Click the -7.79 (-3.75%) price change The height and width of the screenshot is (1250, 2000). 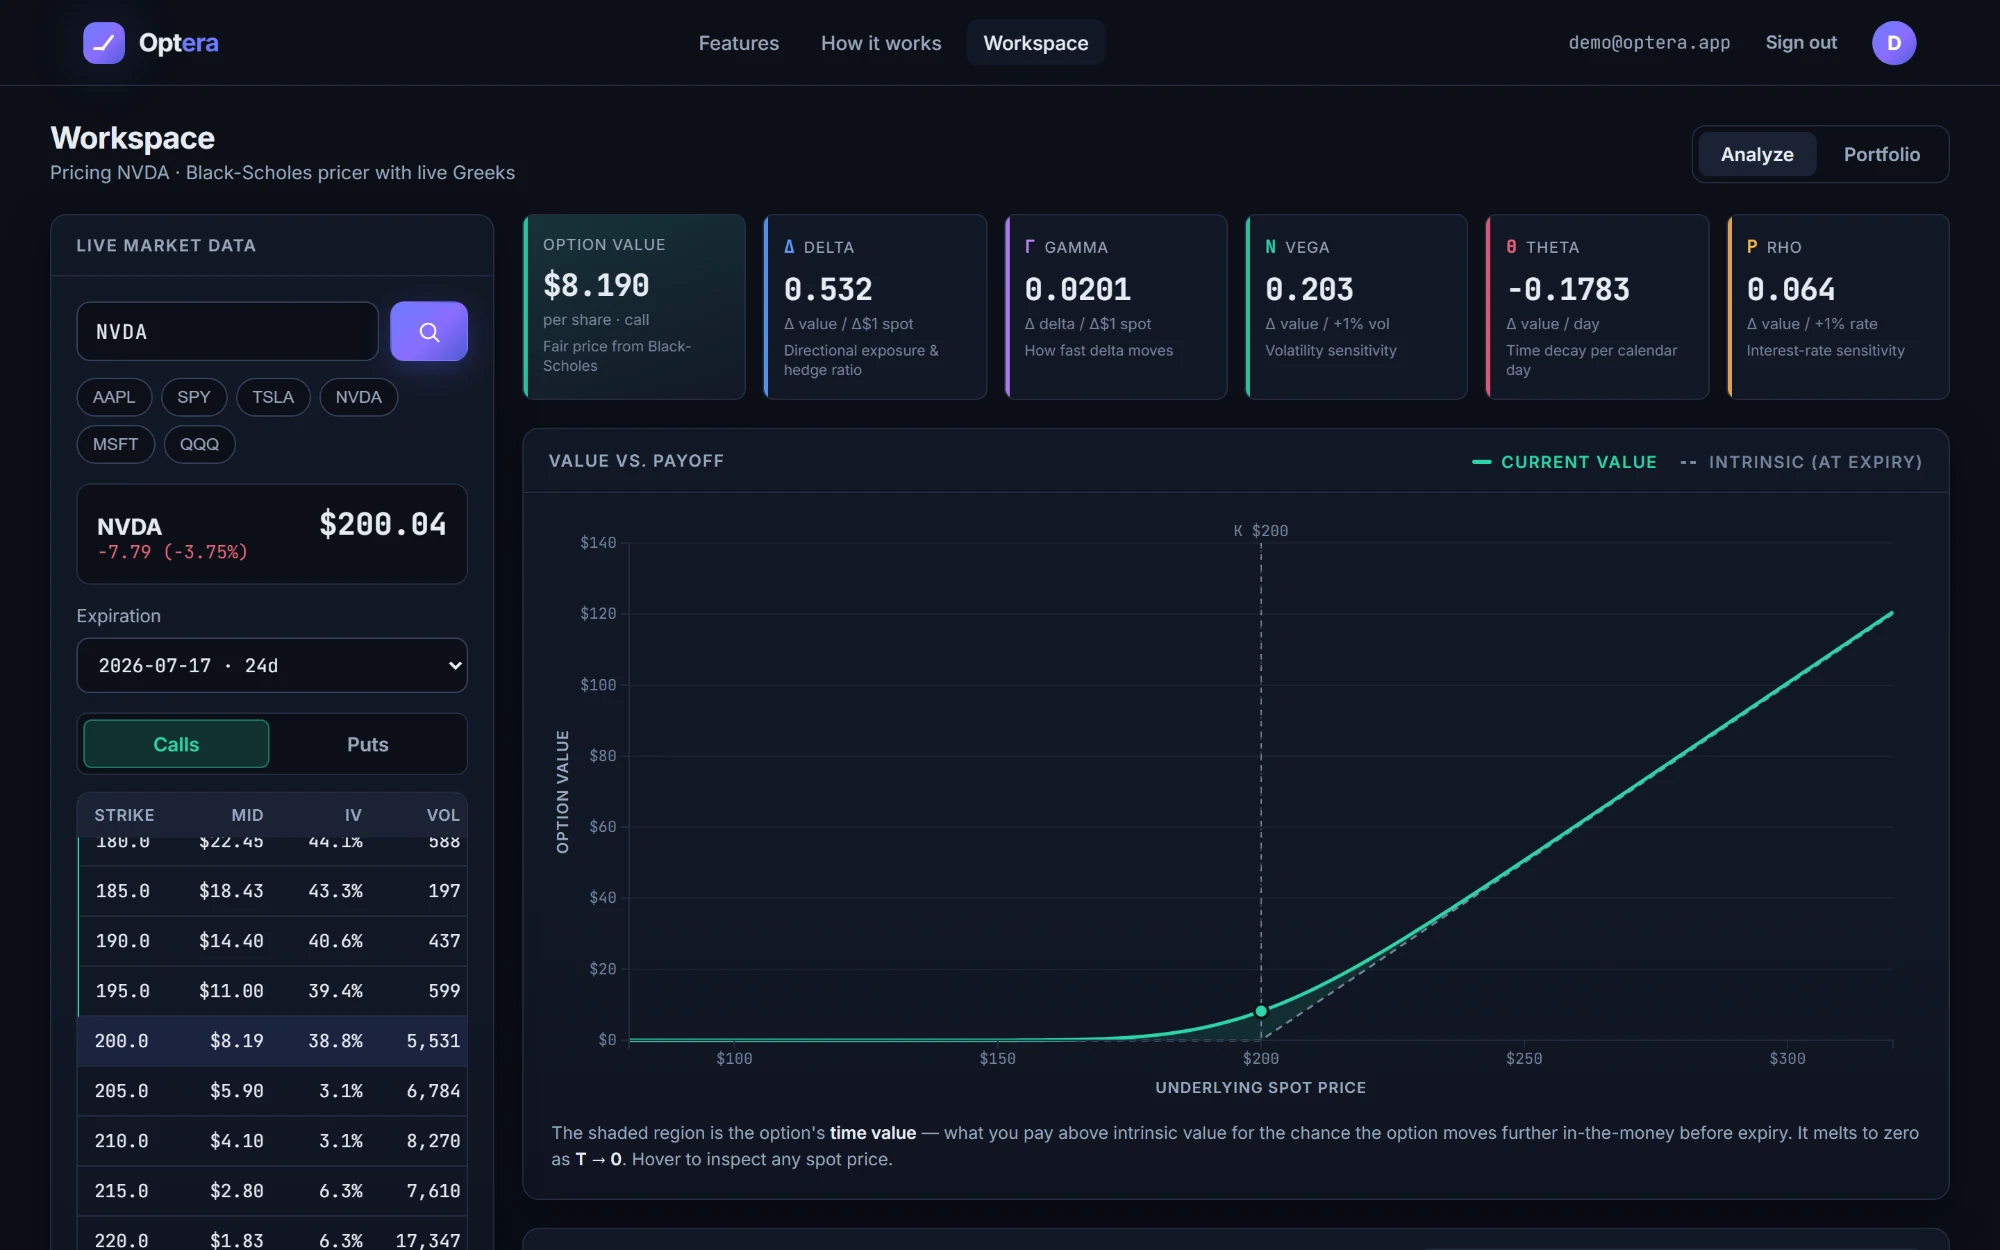(x=172, y=552)
